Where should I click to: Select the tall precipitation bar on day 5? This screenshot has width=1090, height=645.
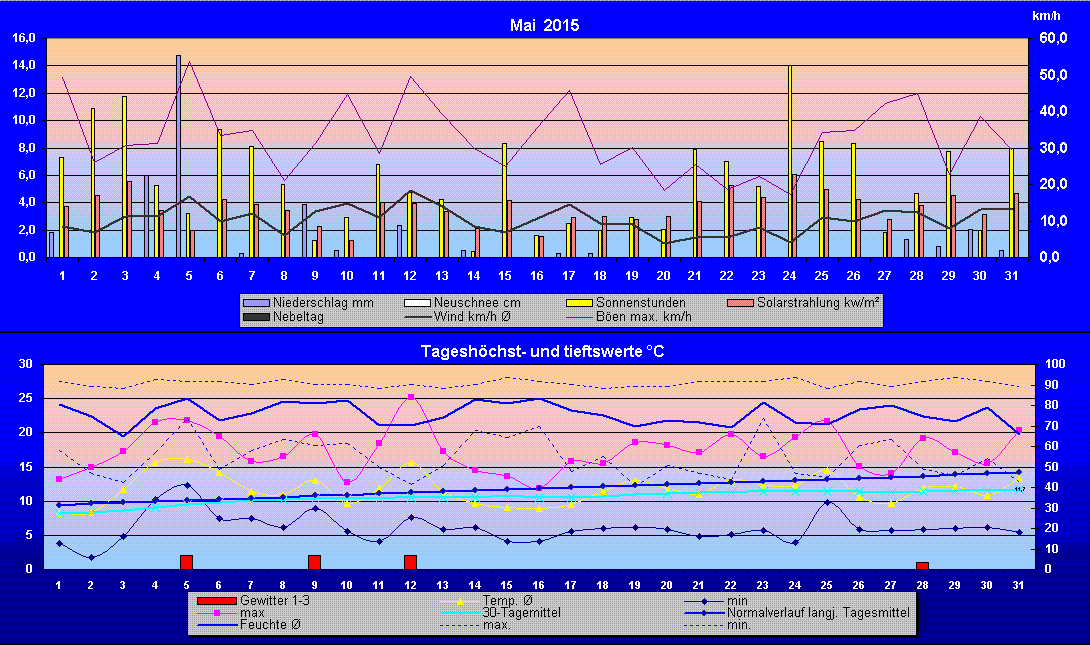pos(179,155)
